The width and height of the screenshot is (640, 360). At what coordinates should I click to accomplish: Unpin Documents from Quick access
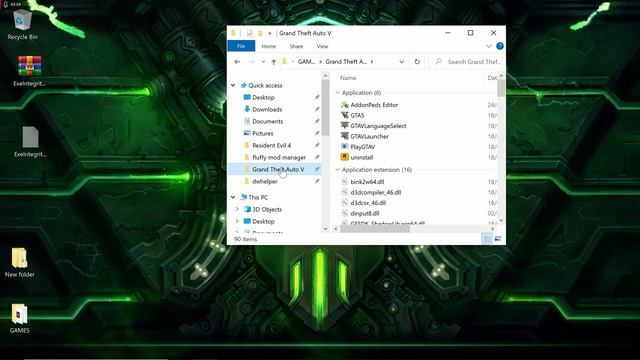coord(317,121)
